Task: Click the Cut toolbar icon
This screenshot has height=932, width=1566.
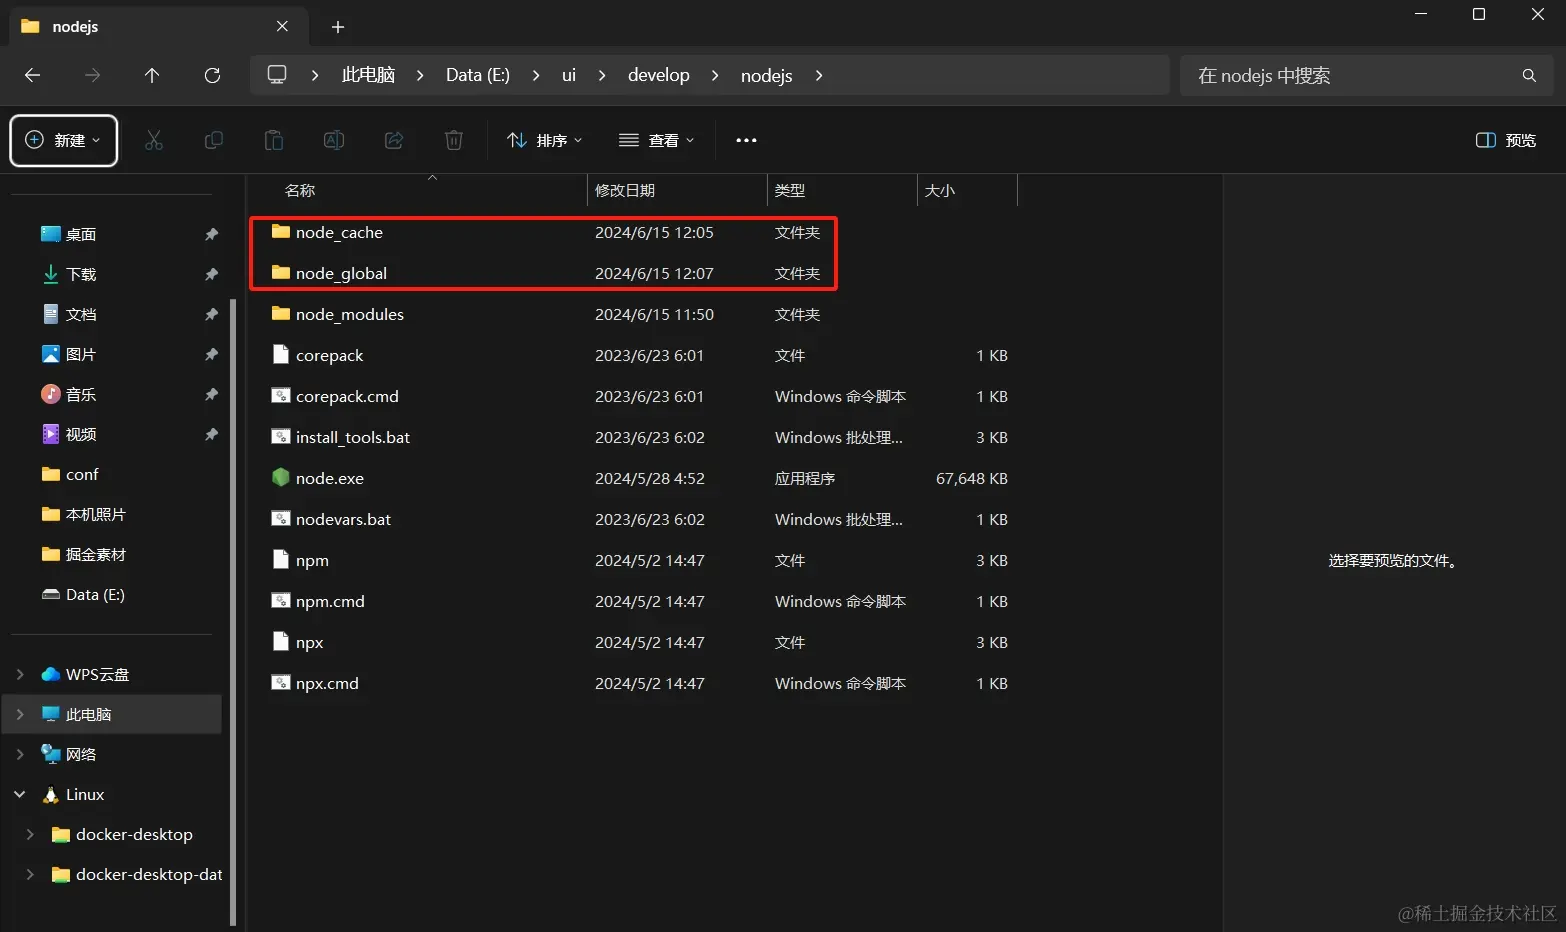Action: 154,140
